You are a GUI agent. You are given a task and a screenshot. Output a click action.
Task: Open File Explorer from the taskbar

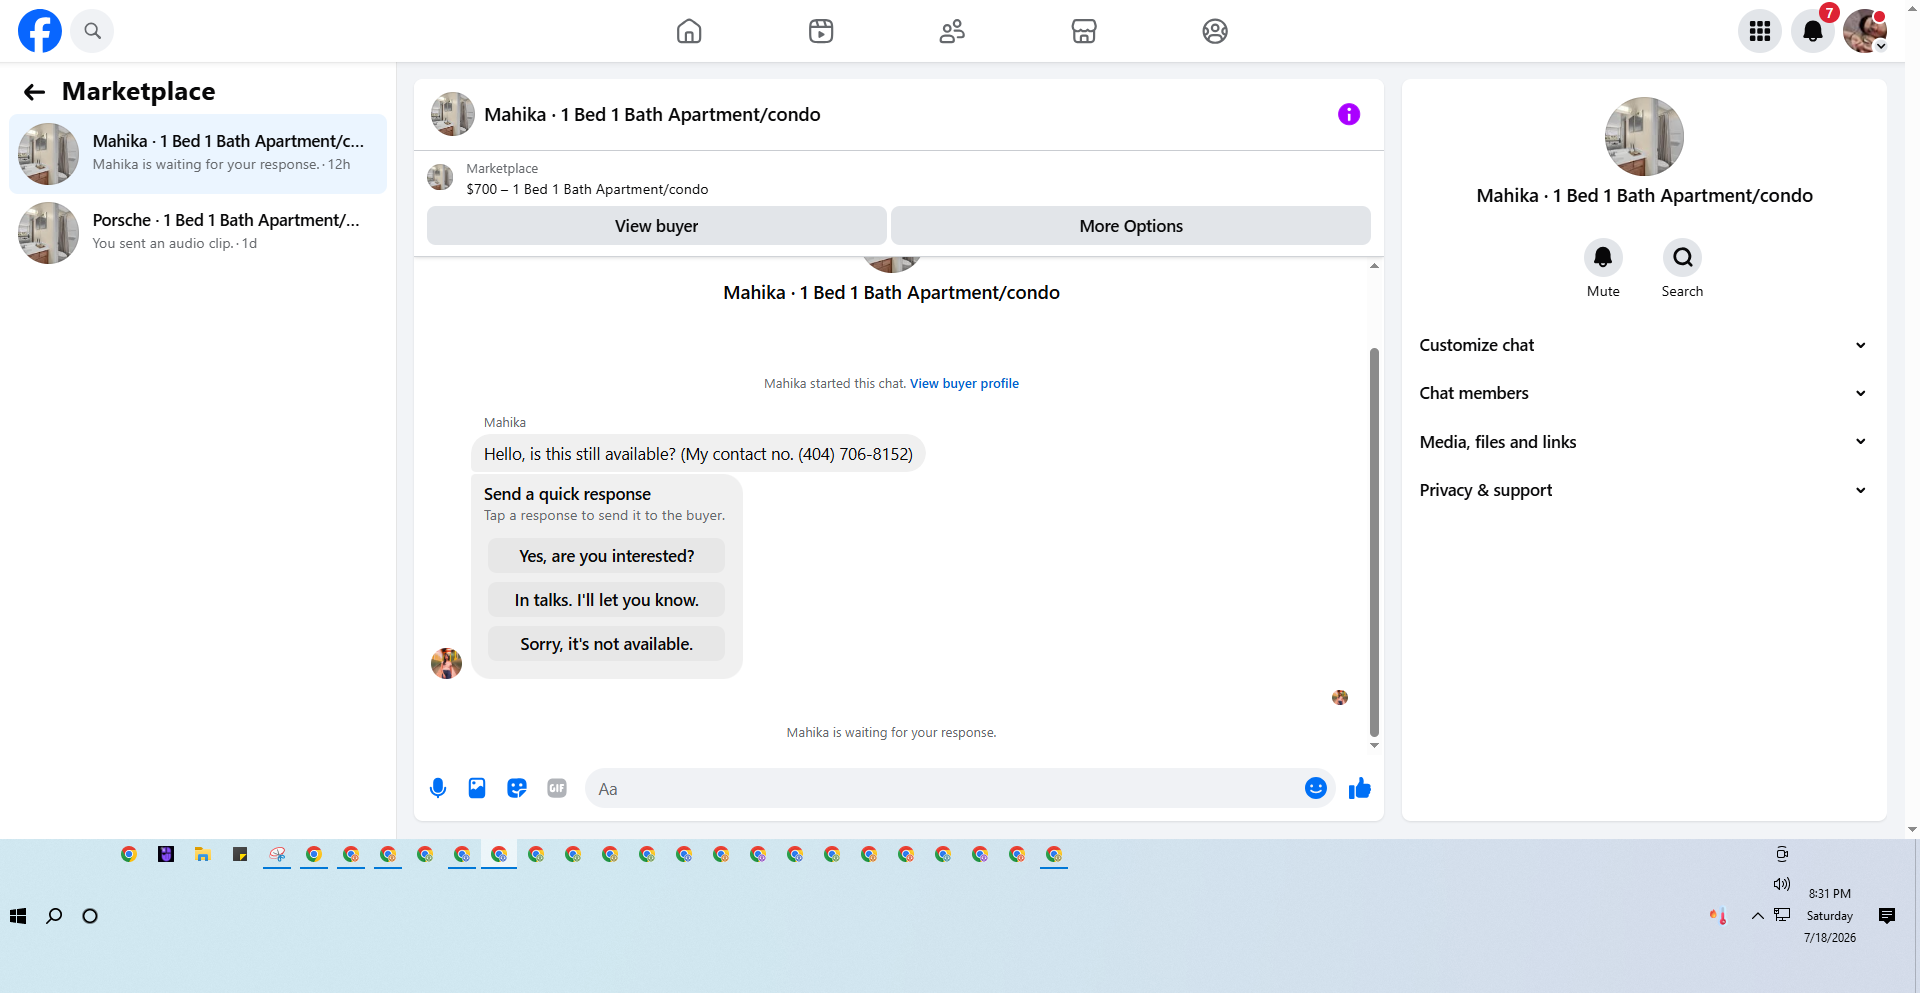coord(203,854)
